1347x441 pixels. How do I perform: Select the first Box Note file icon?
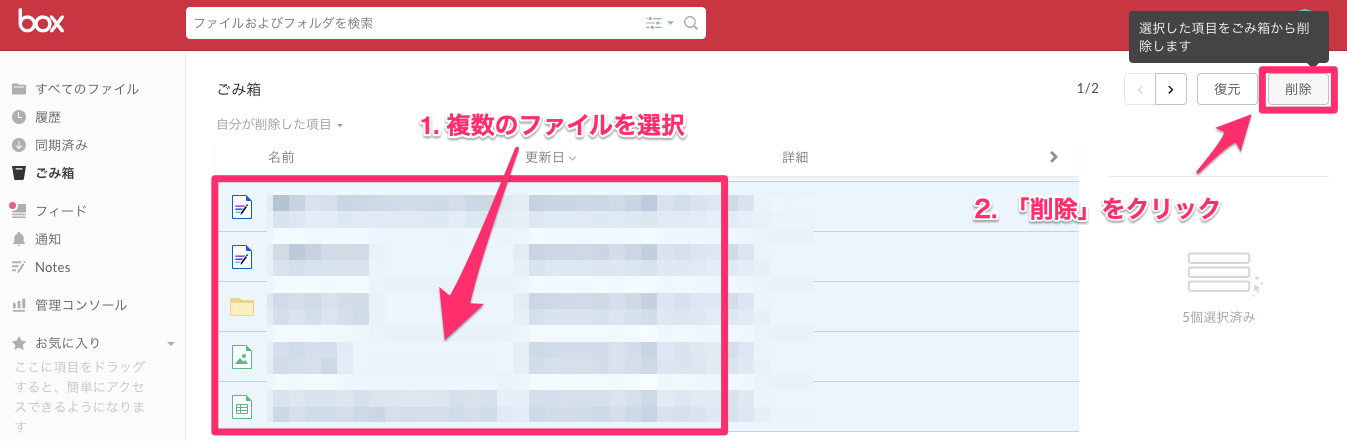(241, 207)
